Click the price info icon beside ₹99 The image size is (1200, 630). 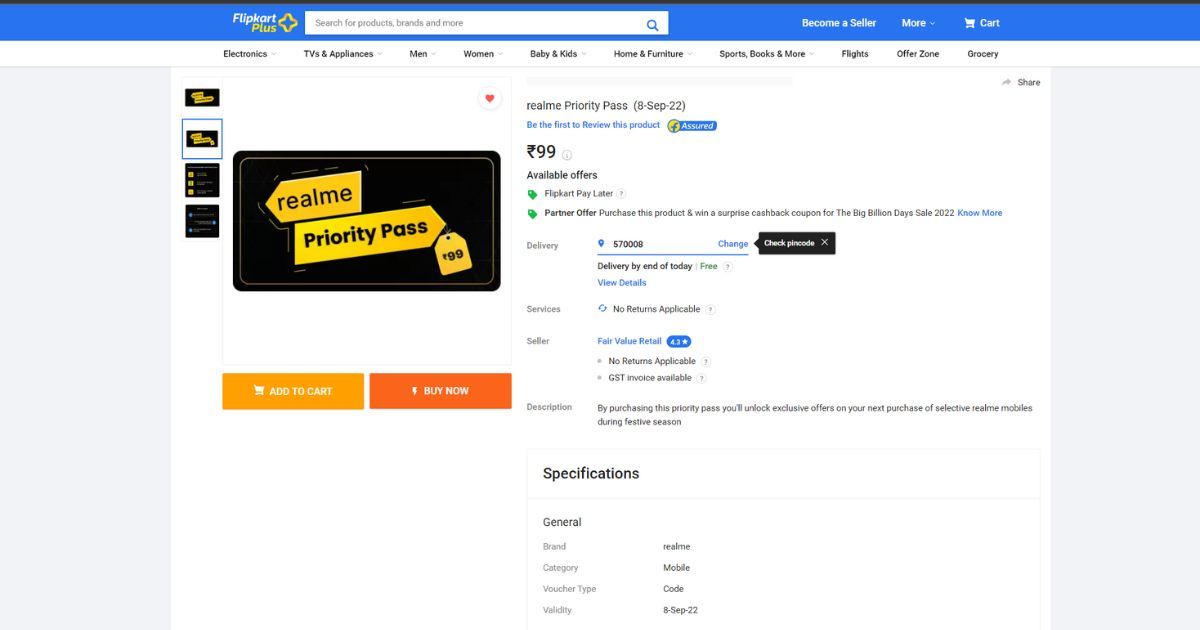[x=567, y=155]
